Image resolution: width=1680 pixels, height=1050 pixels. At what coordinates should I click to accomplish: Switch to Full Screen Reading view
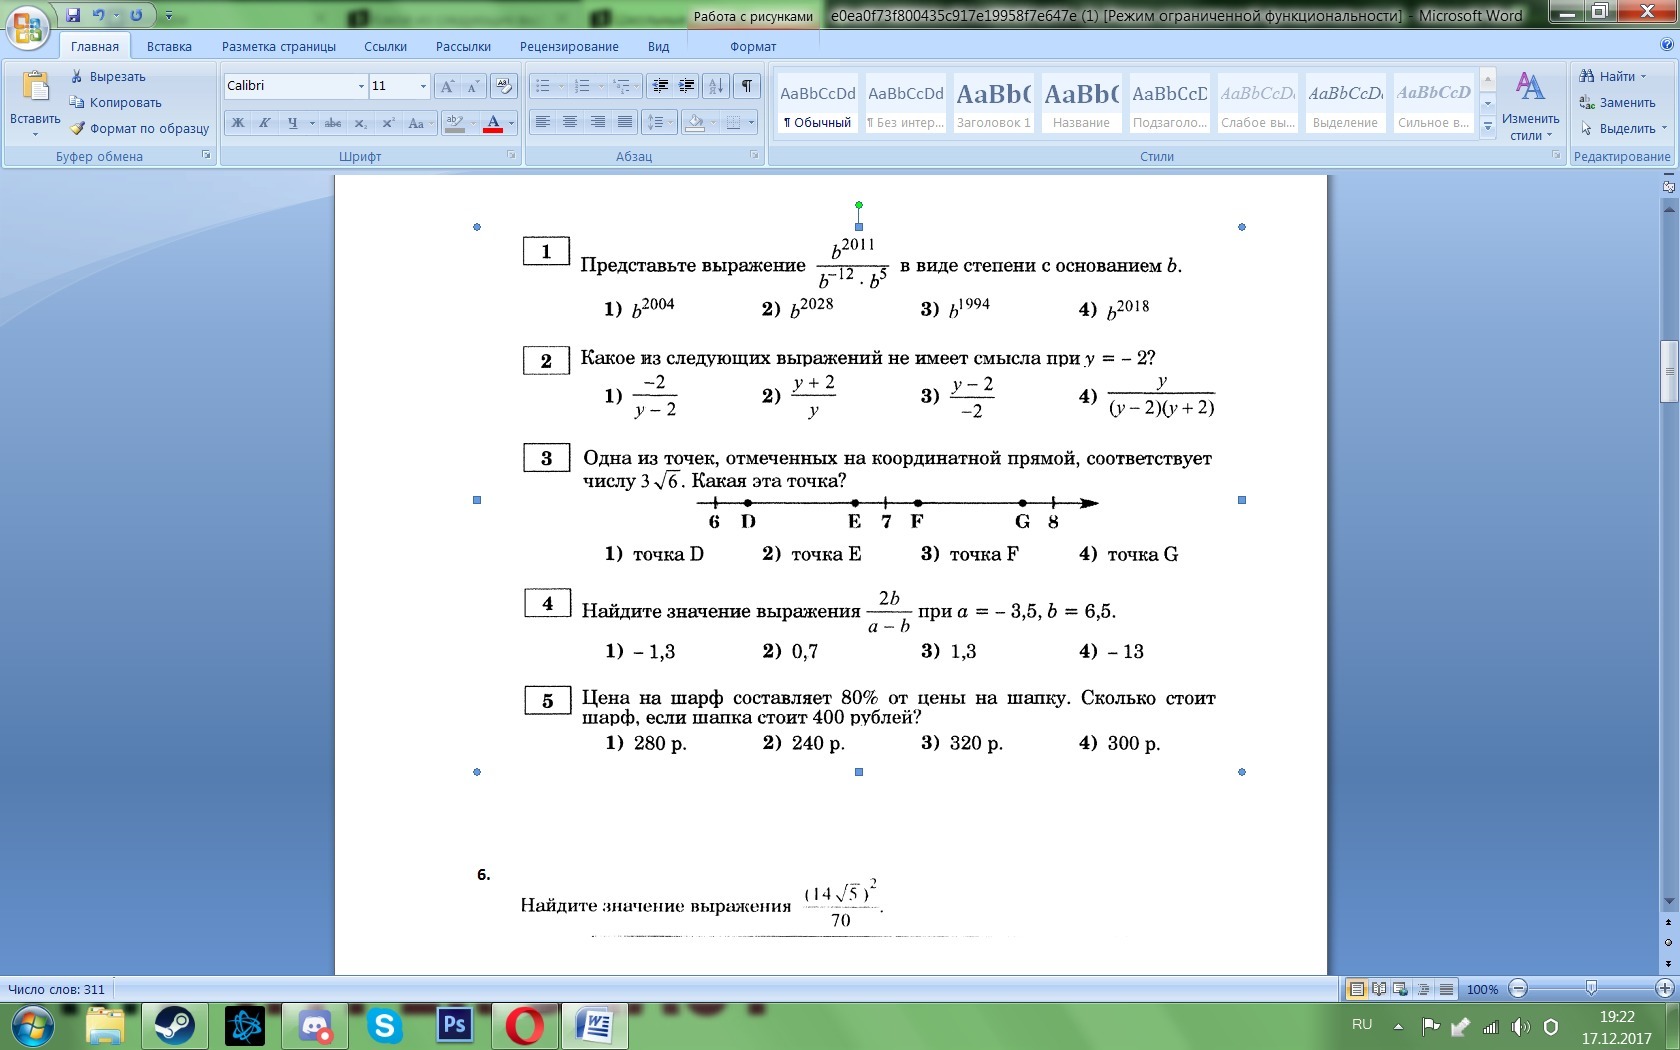pyautogui.click(x=1379, y=989)
